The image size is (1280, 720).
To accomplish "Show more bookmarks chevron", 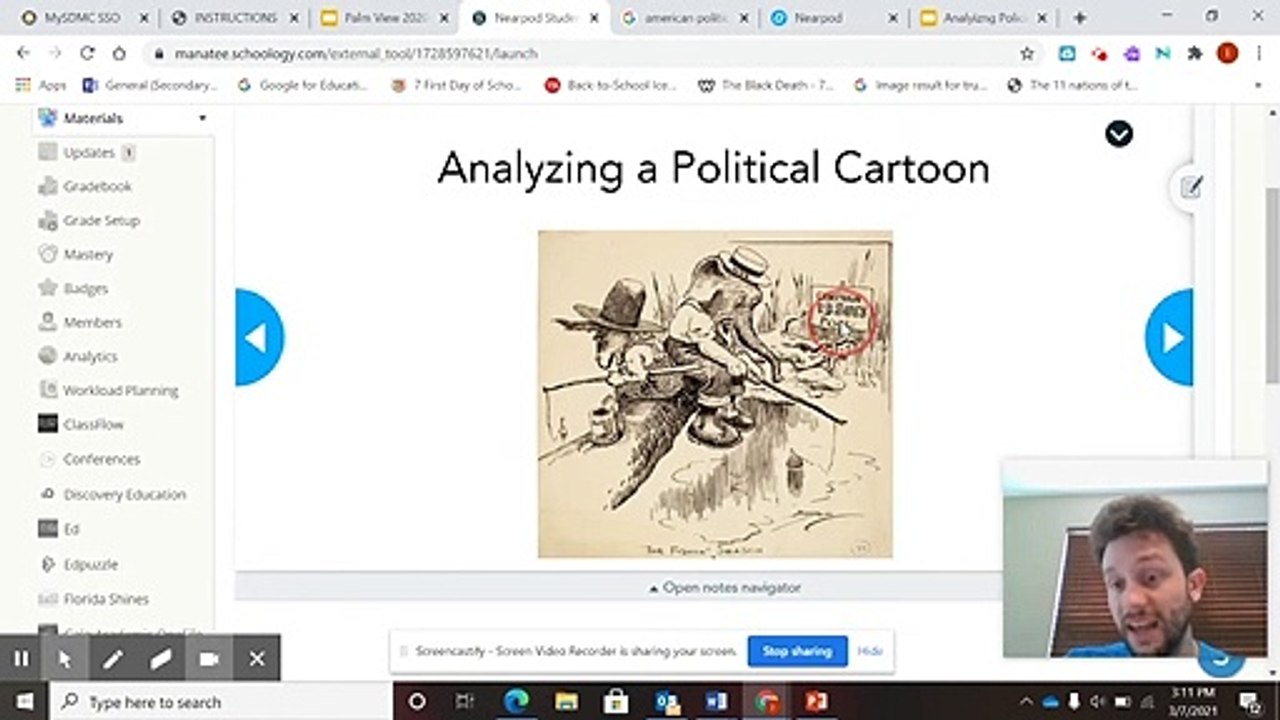I will coord(1257,85).
